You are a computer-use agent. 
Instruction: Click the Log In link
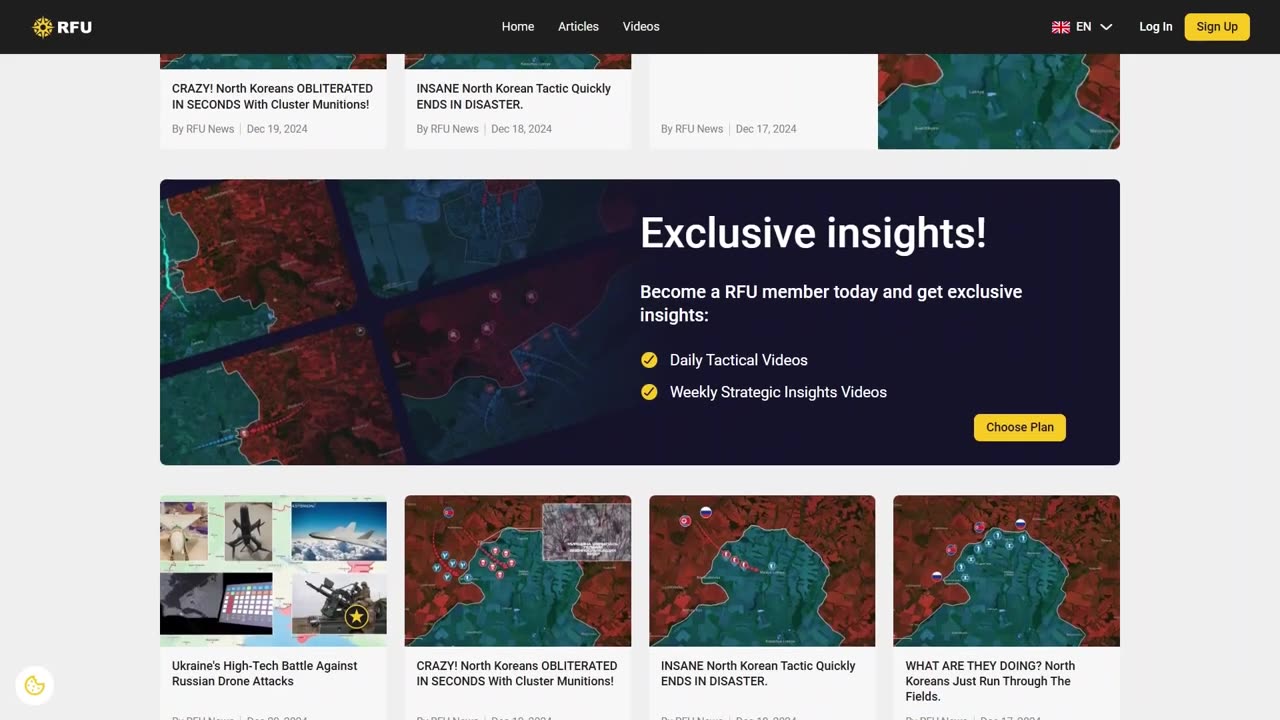tap(1156, 27)
